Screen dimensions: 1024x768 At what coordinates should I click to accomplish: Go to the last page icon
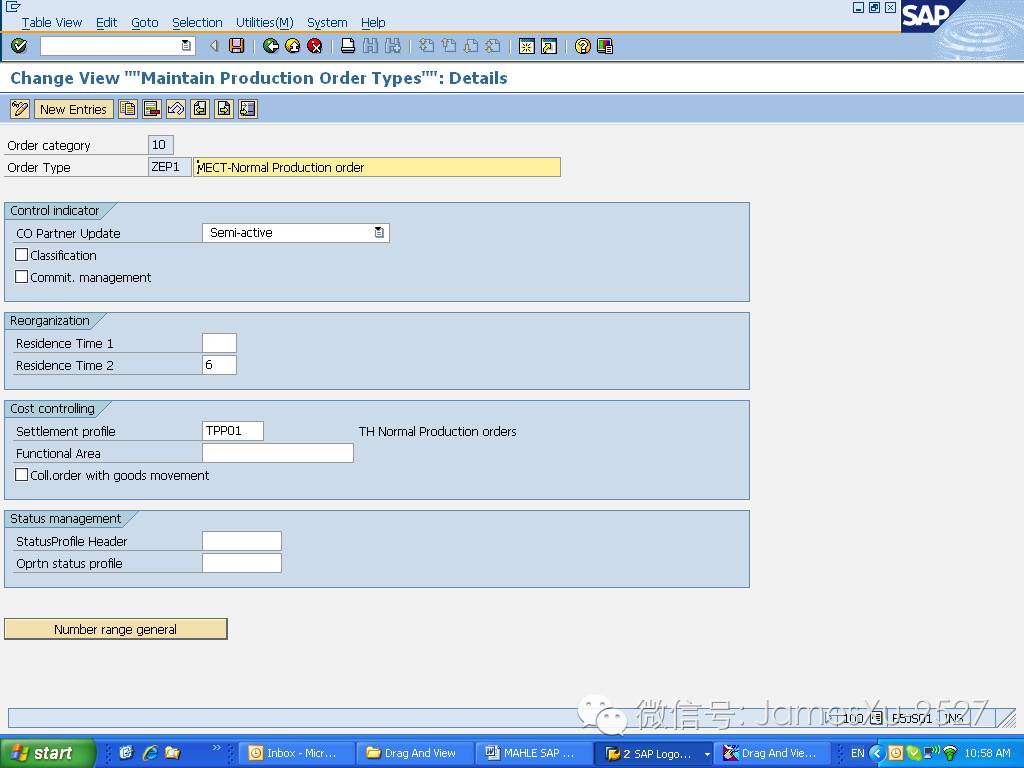coord(493,46)
